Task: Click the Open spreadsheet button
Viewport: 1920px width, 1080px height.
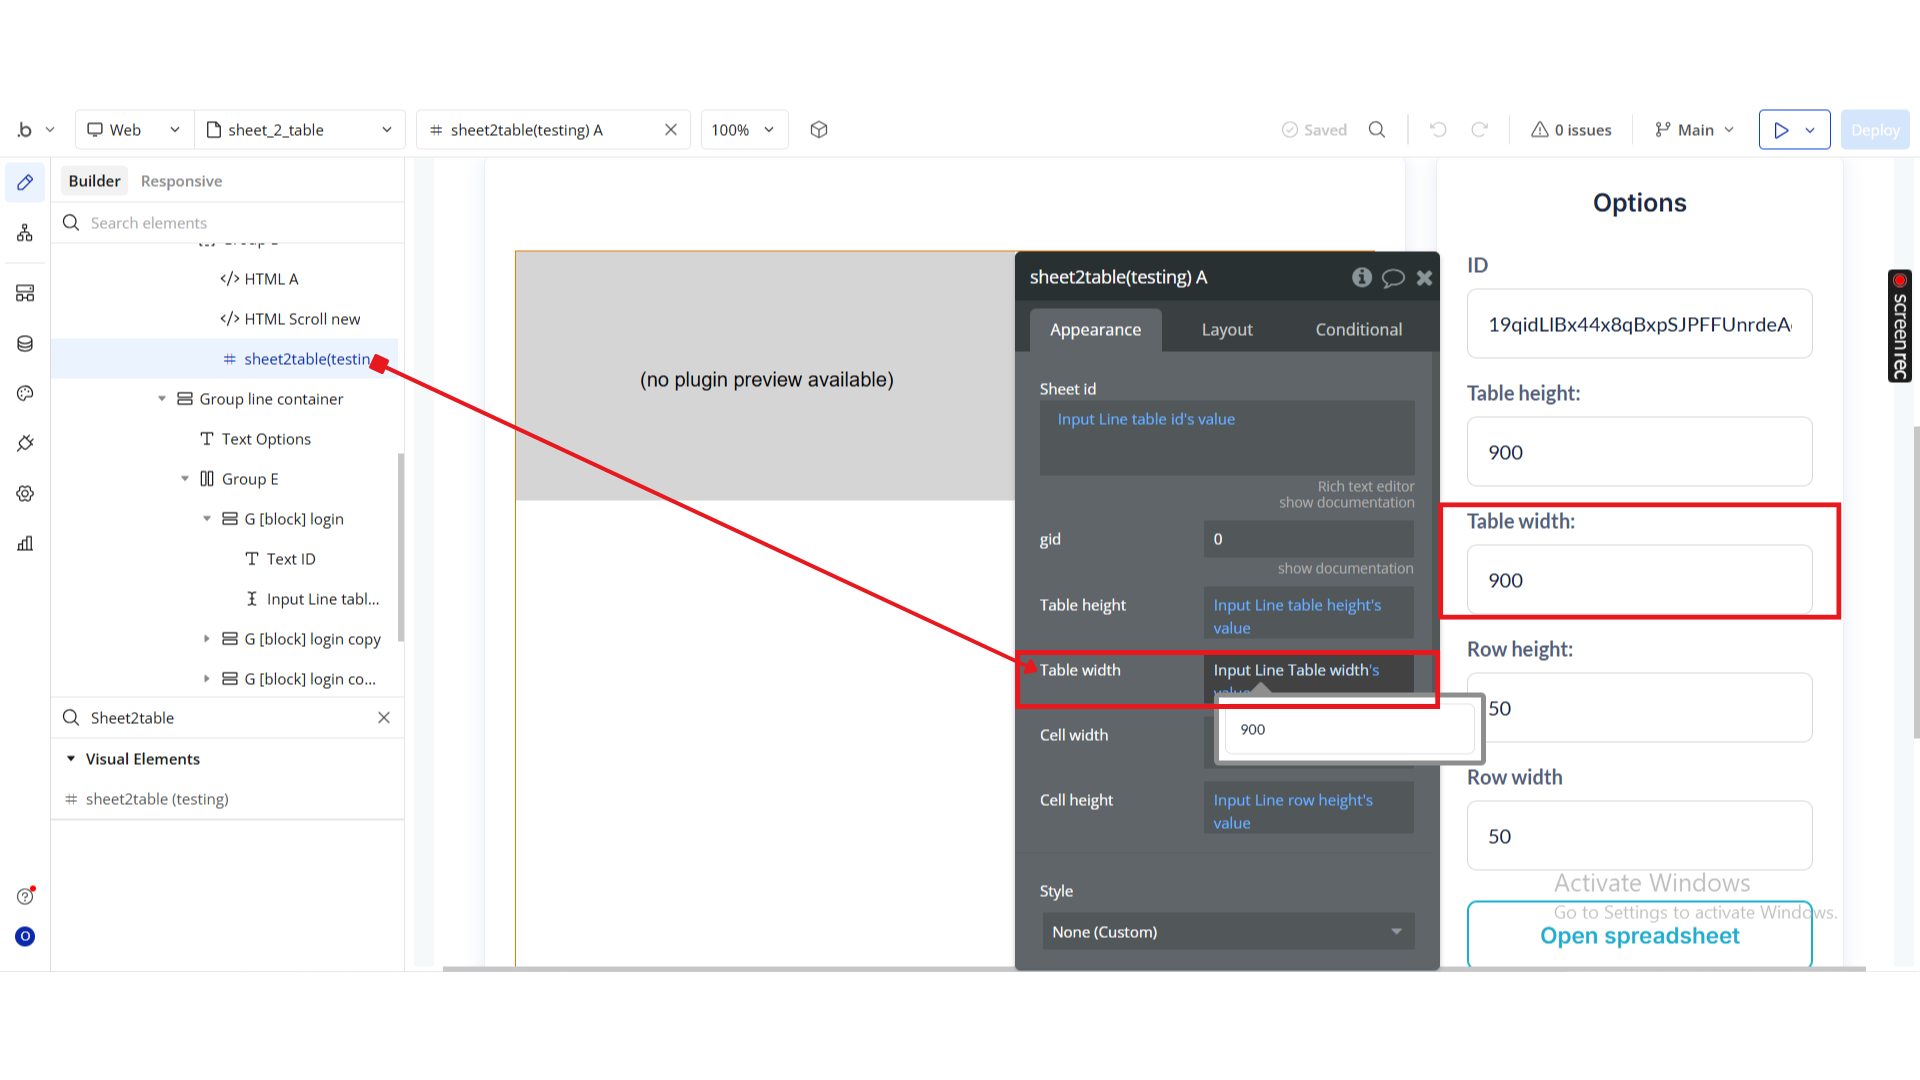Action: tap(1639, 936)
